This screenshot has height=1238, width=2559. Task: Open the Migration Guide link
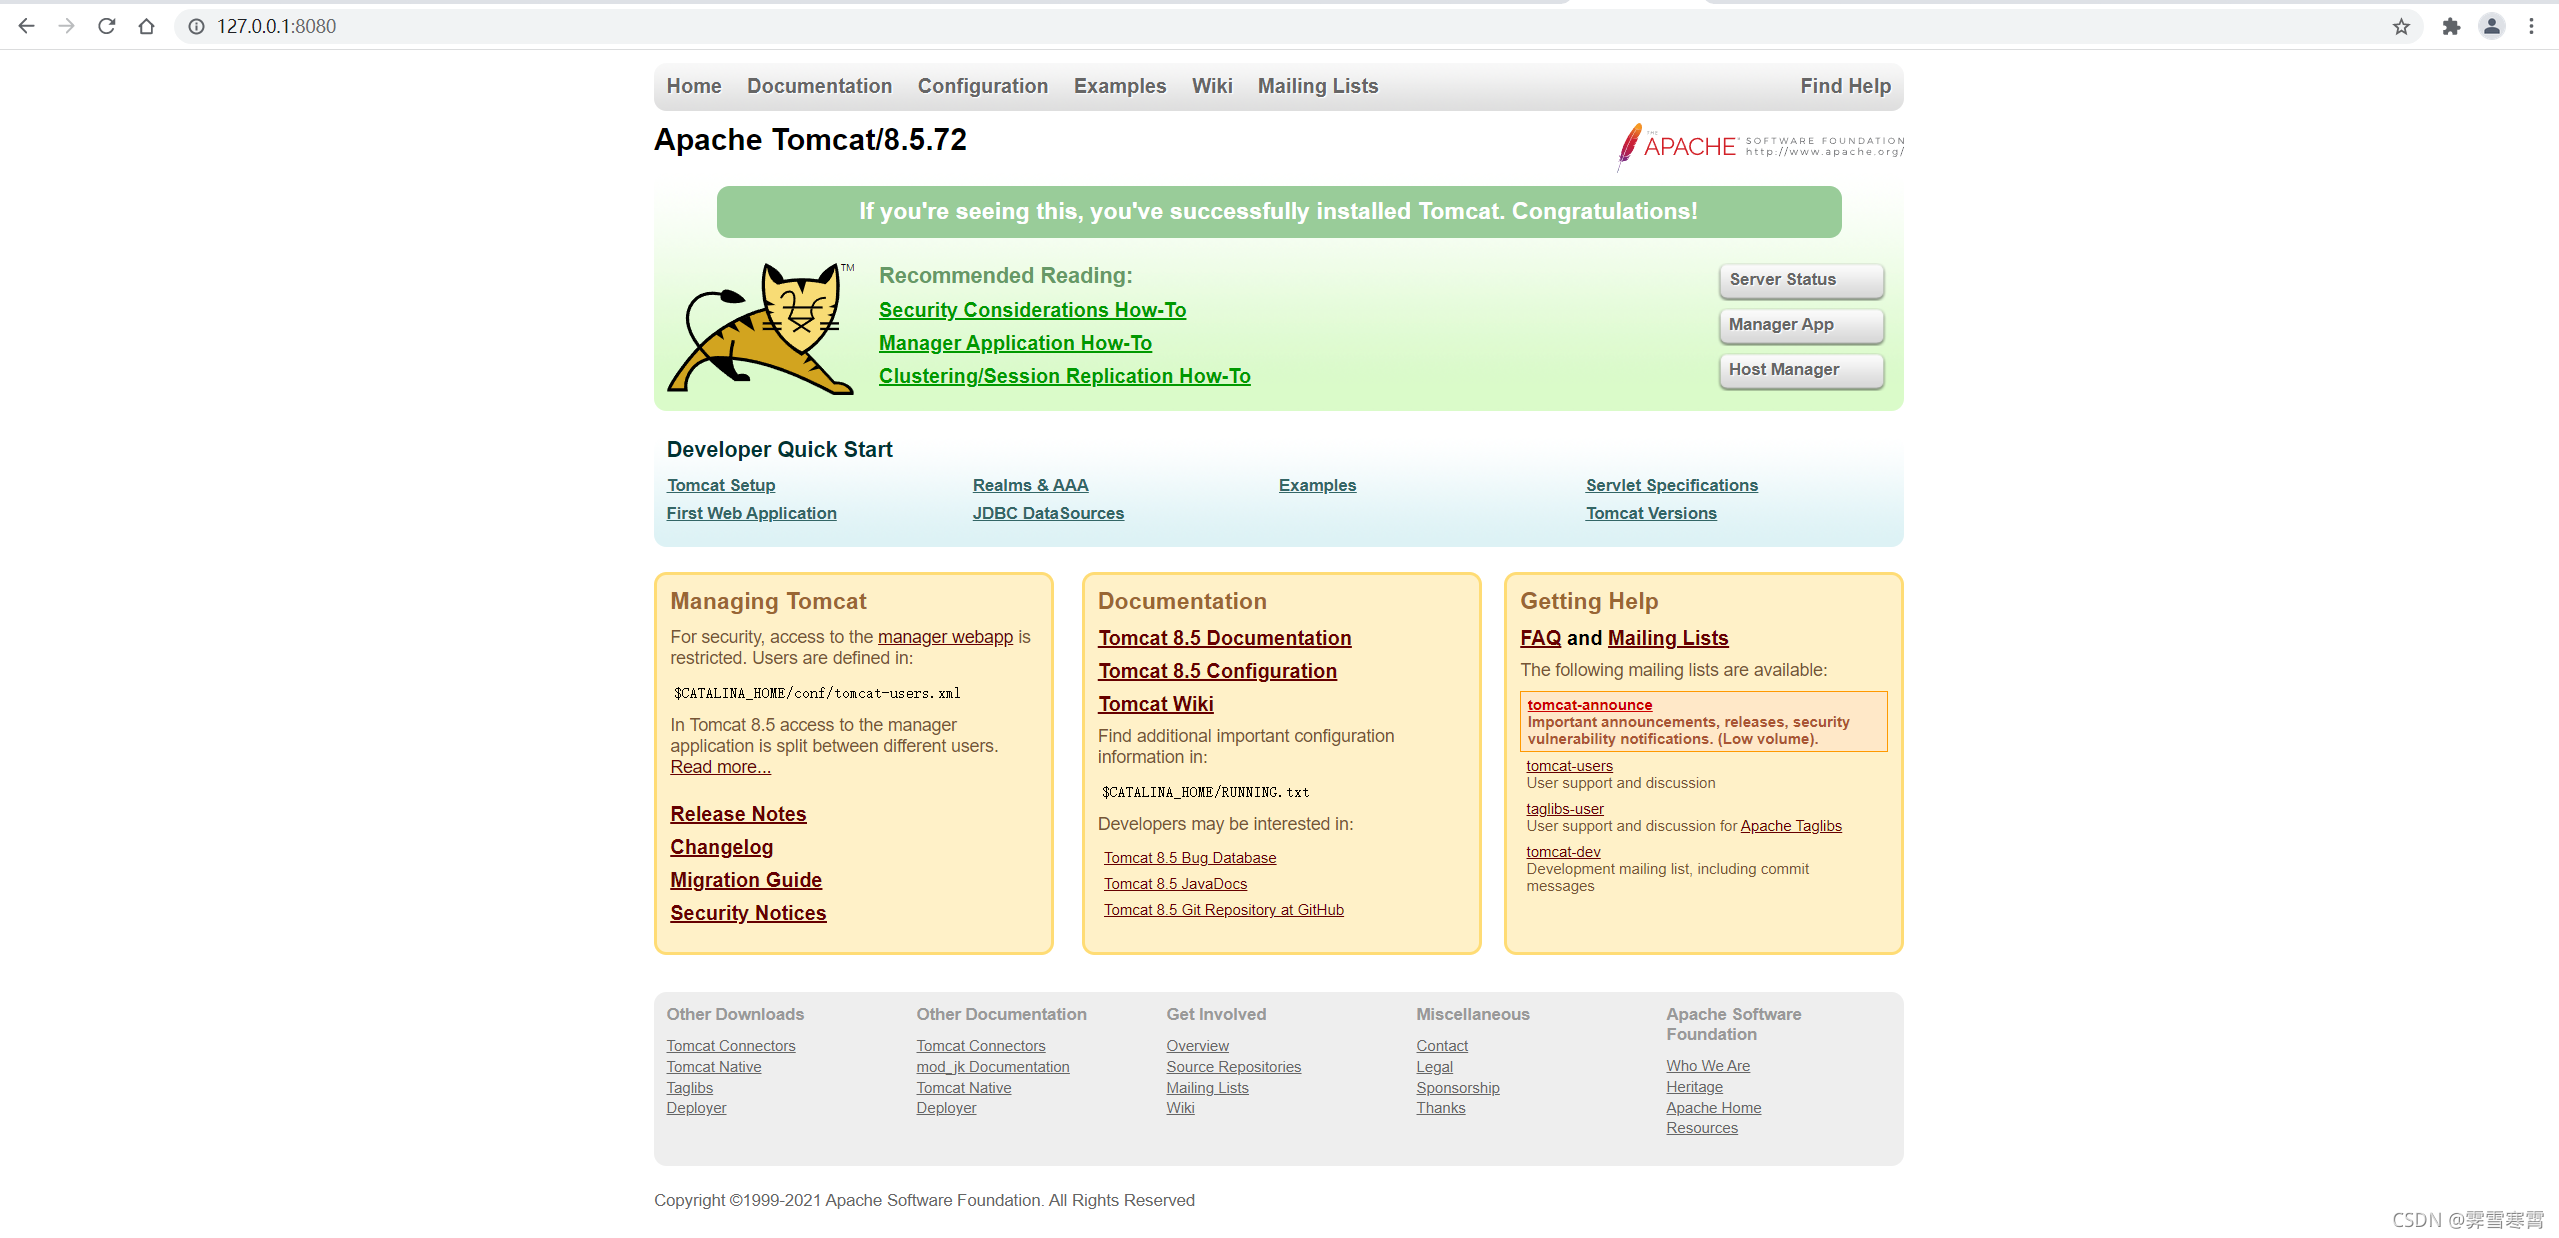click(745, 880)
